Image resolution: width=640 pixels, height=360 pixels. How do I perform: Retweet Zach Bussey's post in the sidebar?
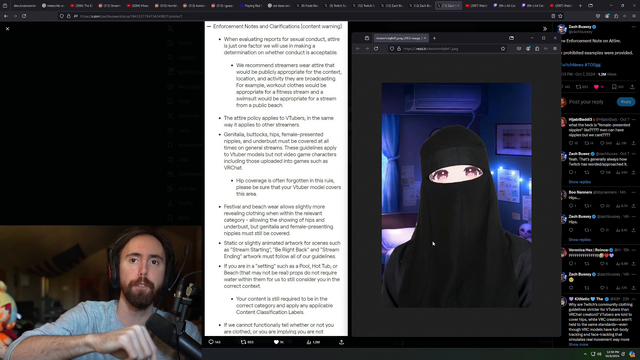[x=578, y=87]
